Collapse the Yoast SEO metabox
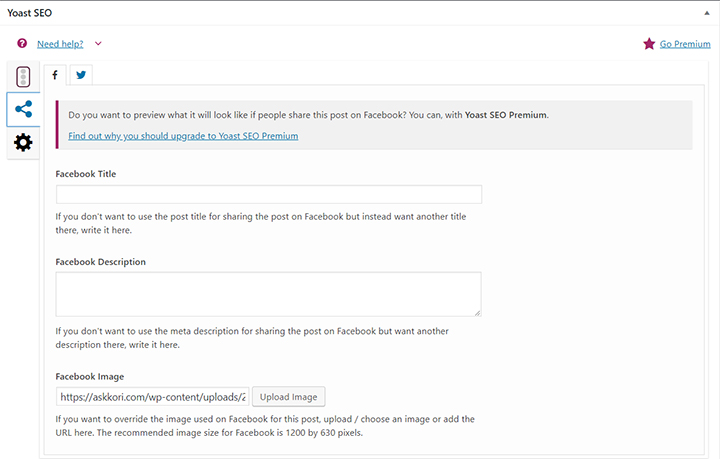Image resolution: width=720 pixels, height=459 pixels. coord(707,13)
